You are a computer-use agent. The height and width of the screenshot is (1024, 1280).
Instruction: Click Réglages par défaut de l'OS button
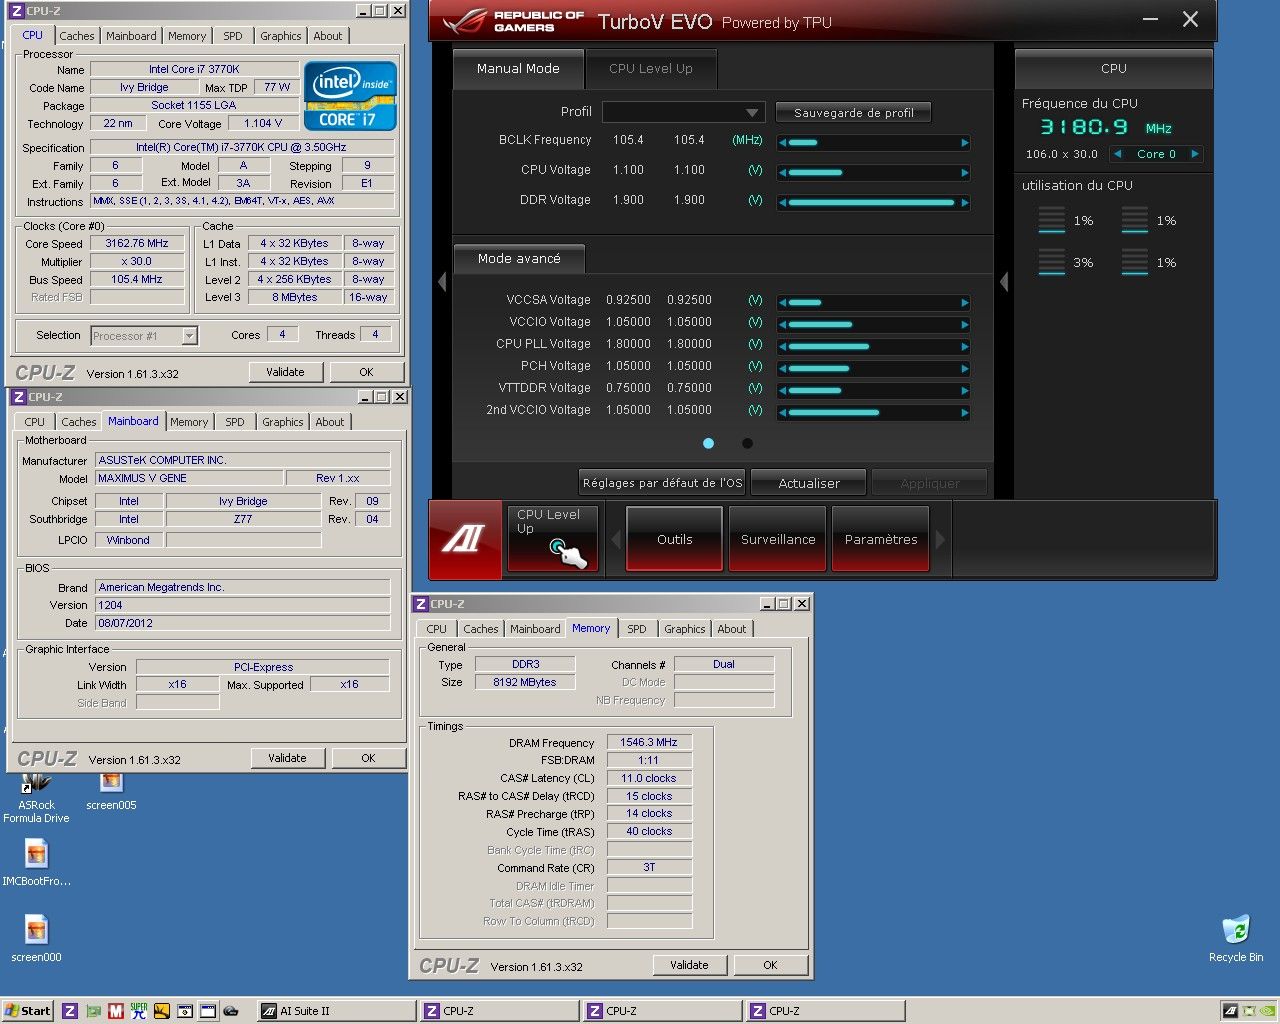click(663, 483)
